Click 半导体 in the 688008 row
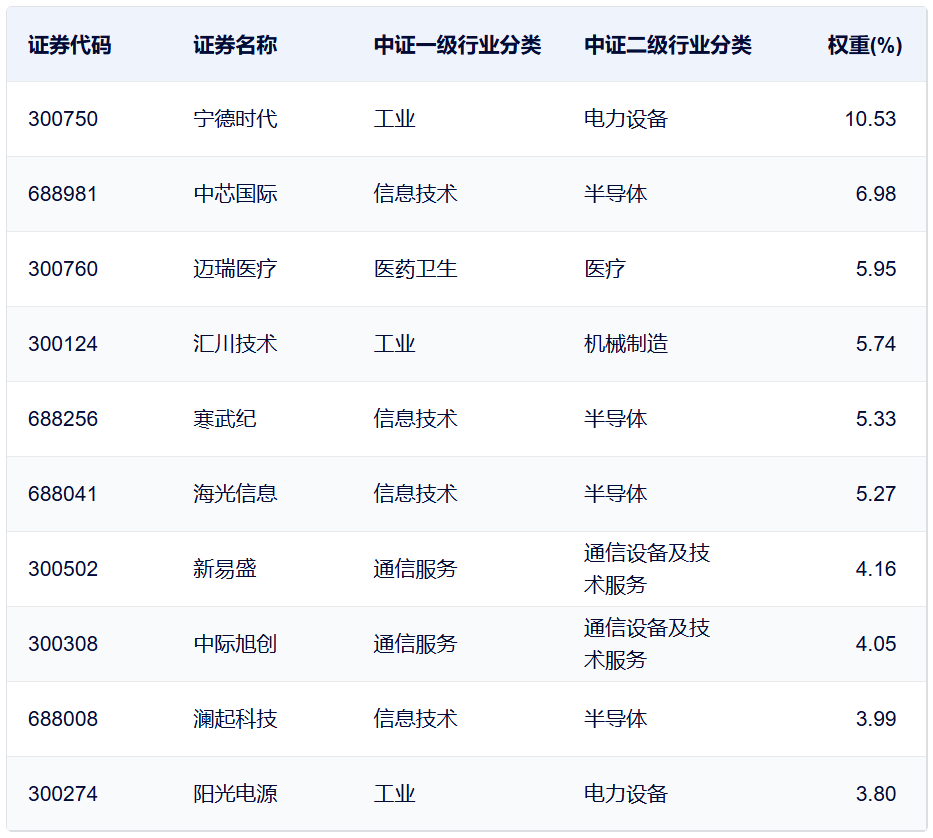933x838 pixels. tap(616, 719)
